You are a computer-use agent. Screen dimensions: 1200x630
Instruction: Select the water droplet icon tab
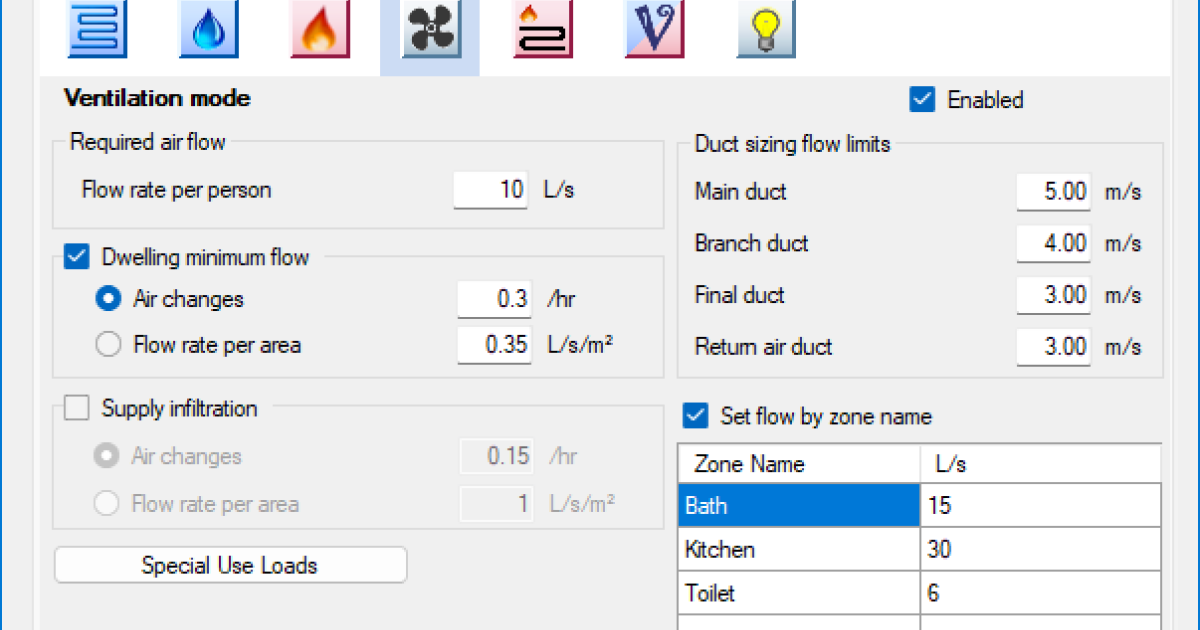208,31
